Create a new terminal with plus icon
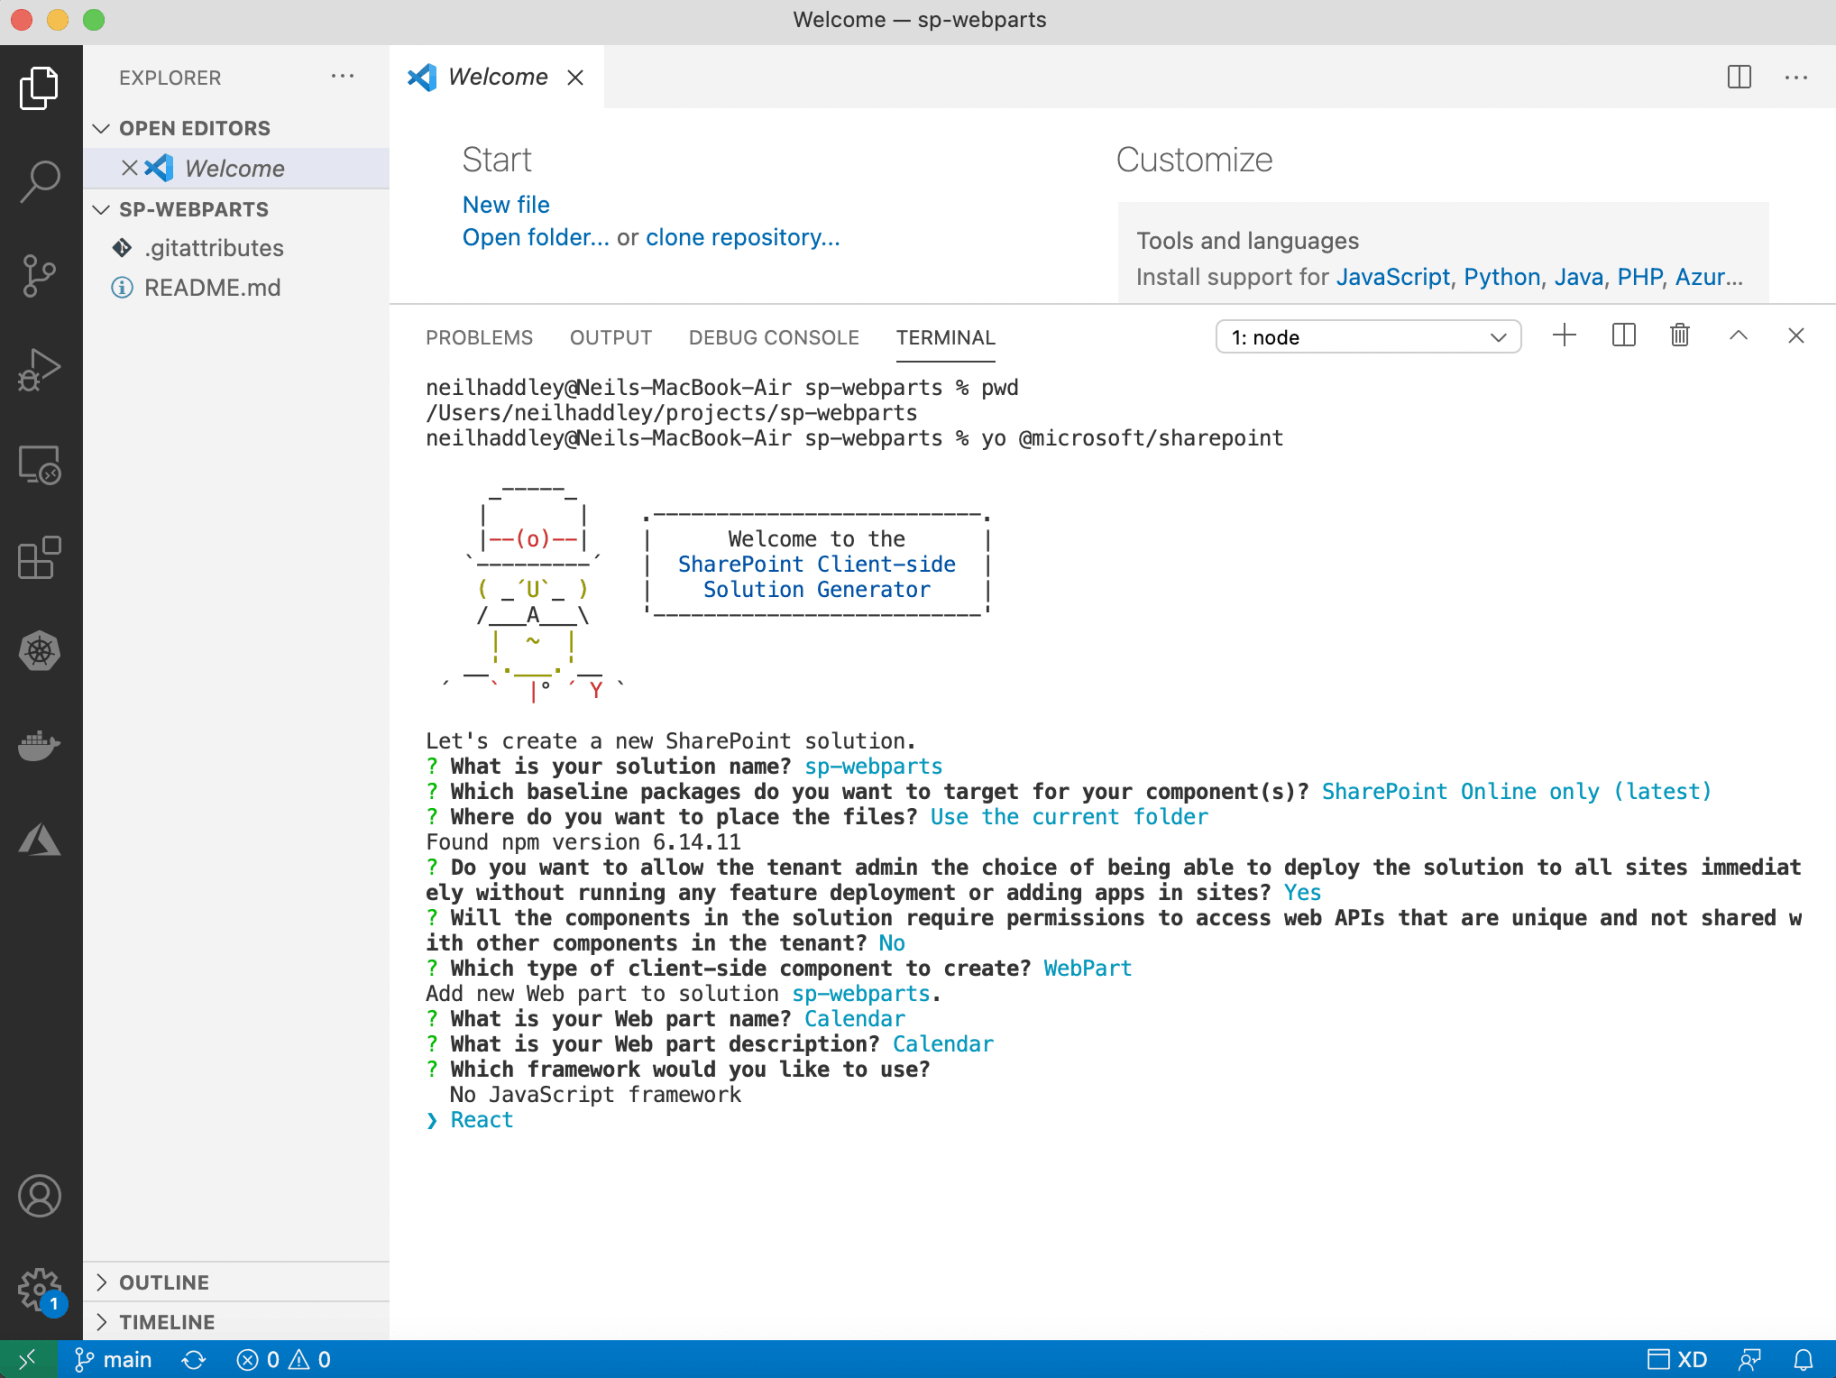Viewport: 1836px width, 1378px height. pos(1564,336)
